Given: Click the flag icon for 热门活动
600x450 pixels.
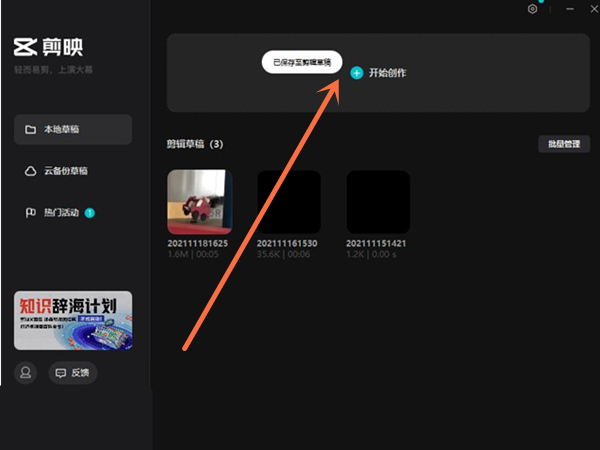Looking at the screenshot, I should click(30, 213).
